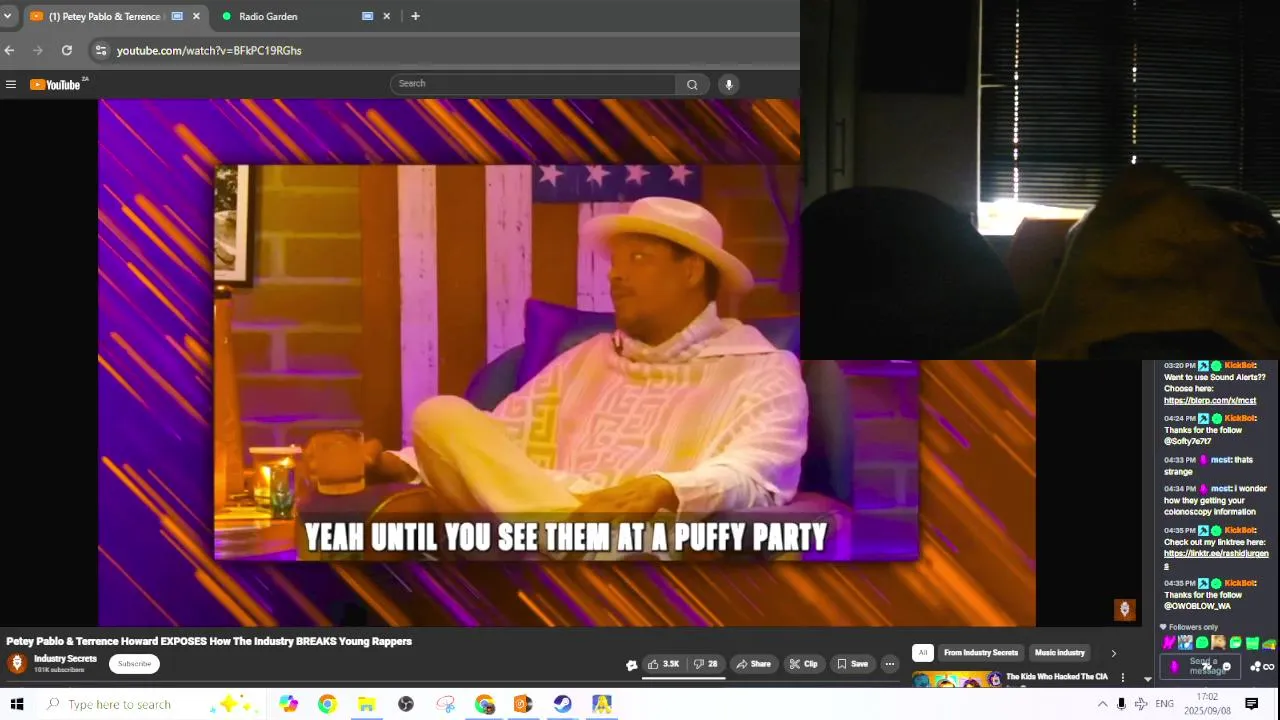Focus the YouTube search box
The height and width of the screenshot is (720, 1280).
pos(533,84)
